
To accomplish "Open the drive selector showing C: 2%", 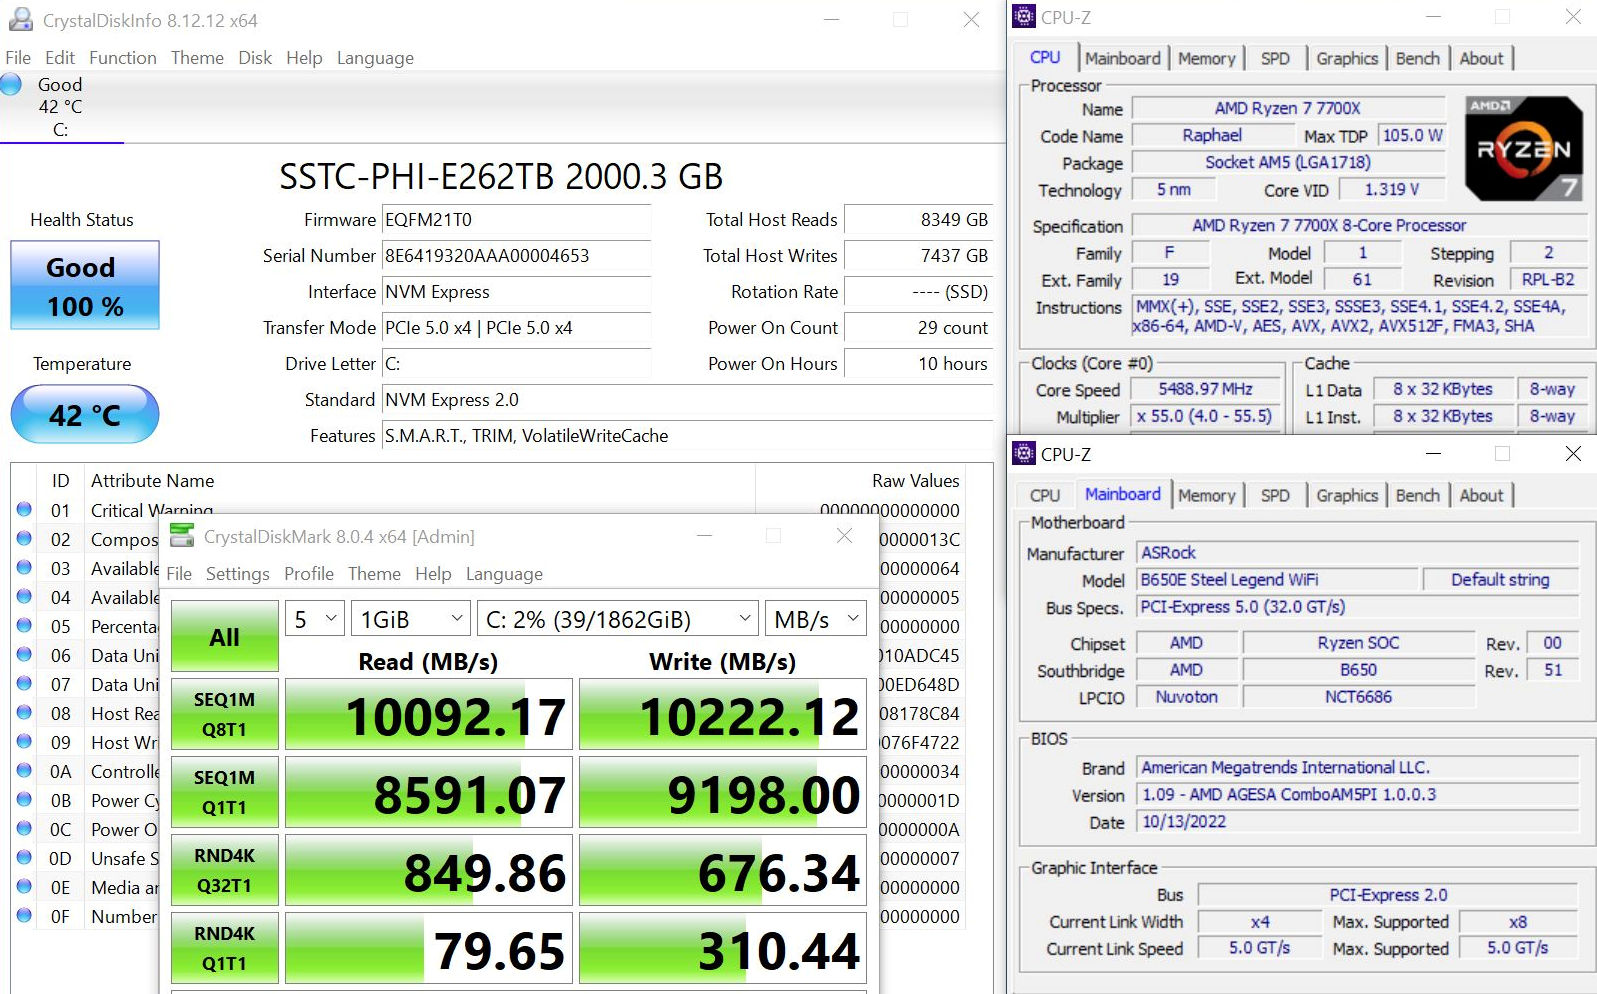I will [617, 619].
